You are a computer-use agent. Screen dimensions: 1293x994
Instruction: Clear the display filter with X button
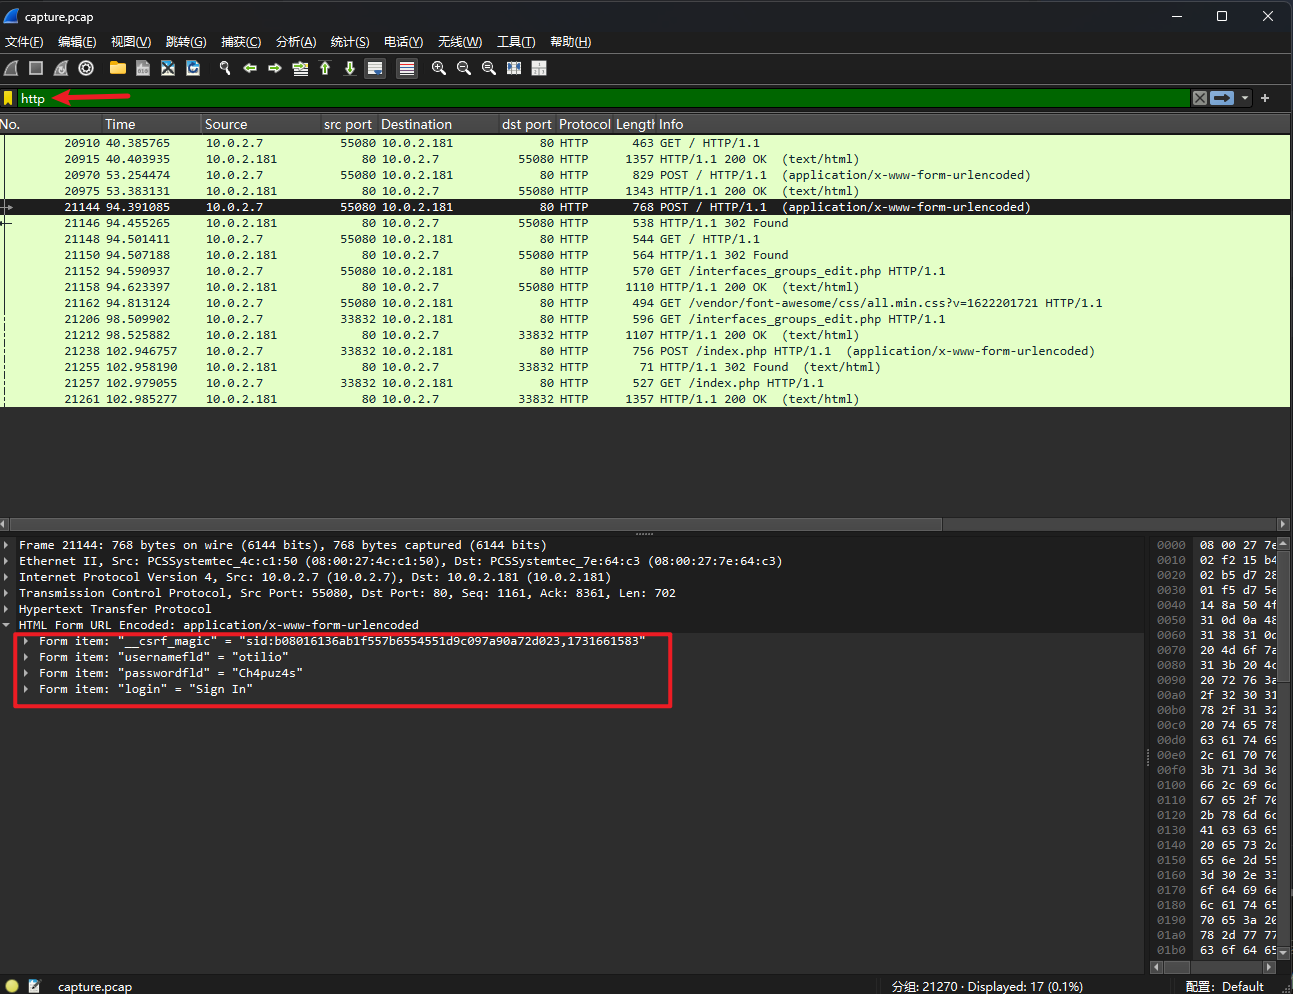[x=1199, y=98]
